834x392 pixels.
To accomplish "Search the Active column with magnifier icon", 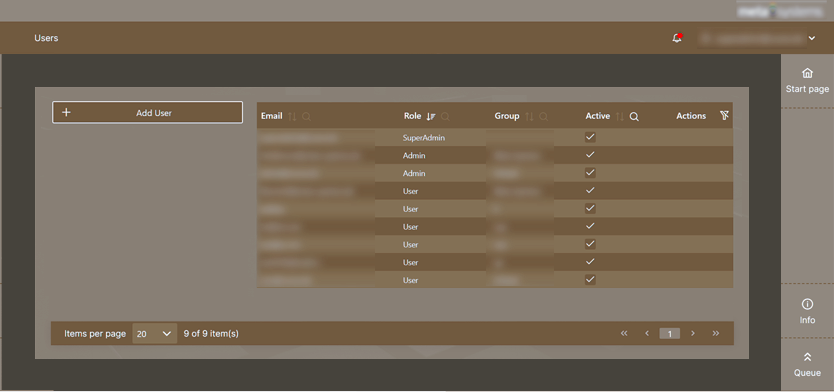I will [x=634, y=116].
